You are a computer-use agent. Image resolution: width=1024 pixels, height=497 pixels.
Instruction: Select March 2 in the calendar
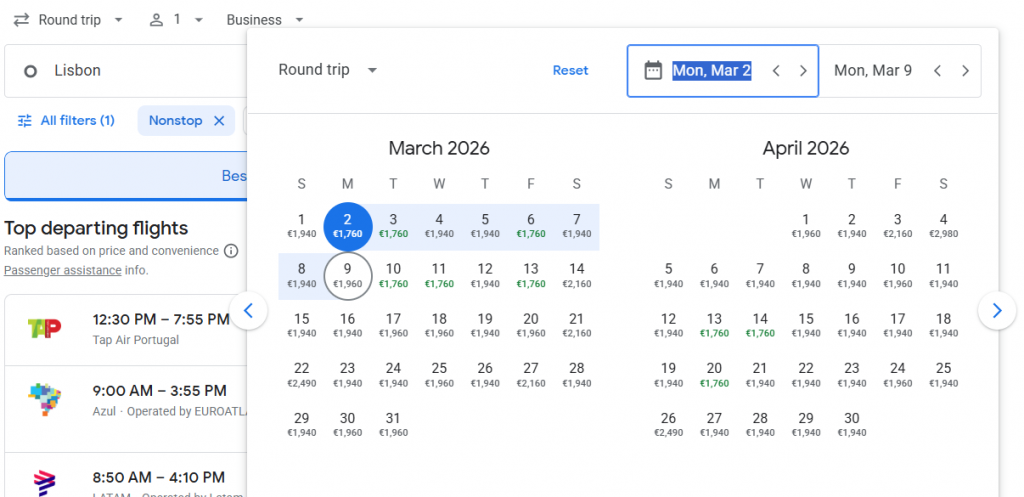click(347, 226)
